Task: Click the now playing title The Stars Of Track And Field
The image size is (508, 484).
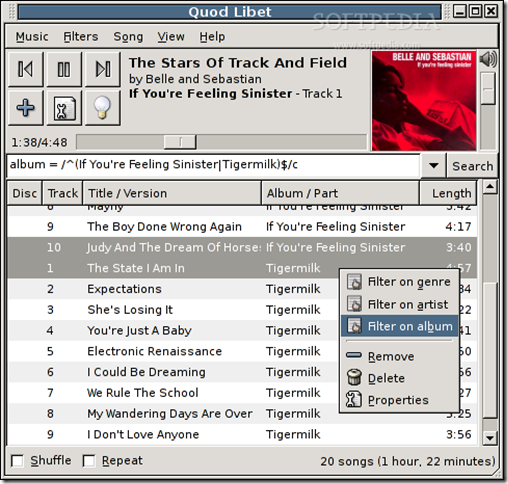Action: pyautogui.click(x=238, y=63)
